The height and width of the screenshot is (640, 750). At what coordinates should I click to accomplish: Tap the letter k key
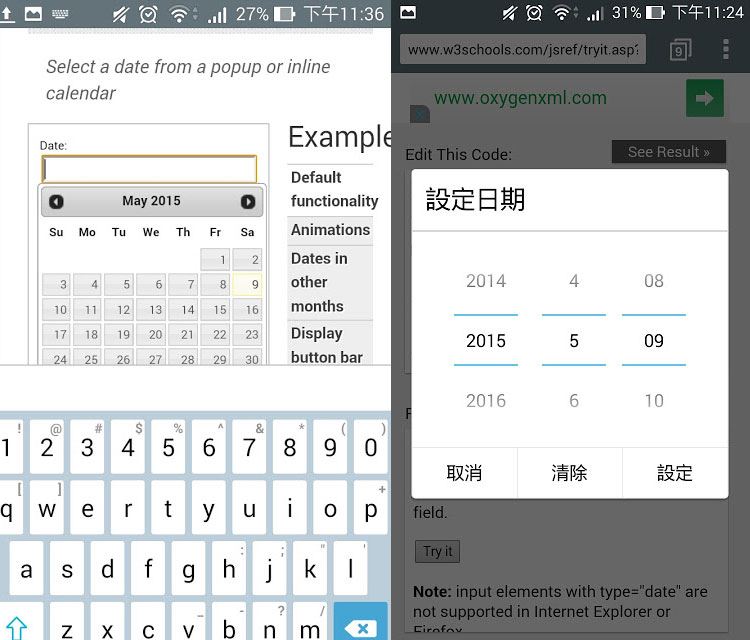coord(310,568)
